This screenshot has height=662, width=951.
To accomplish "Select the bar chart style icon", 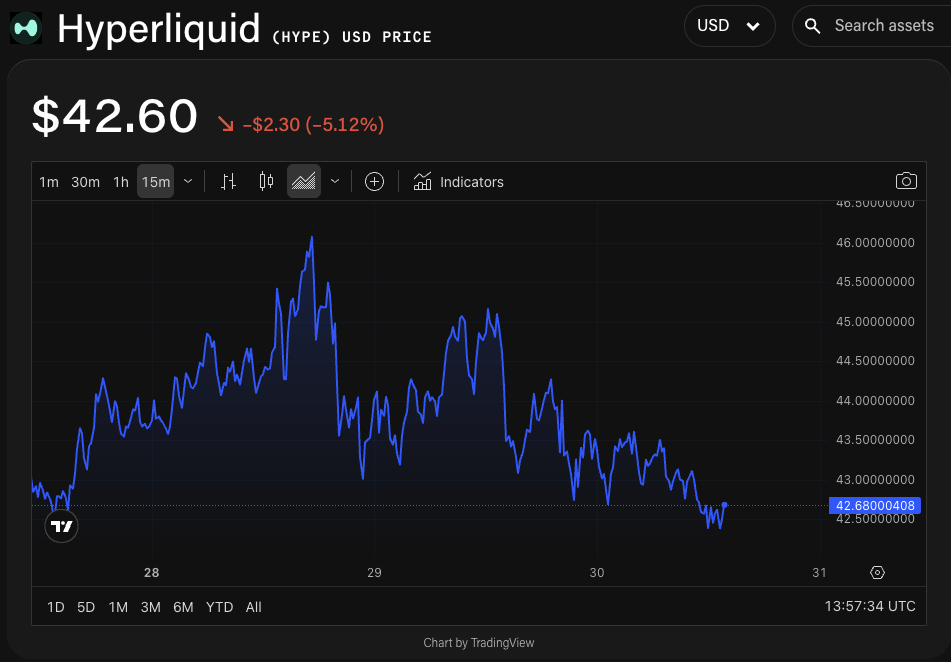I will (228, 181).
